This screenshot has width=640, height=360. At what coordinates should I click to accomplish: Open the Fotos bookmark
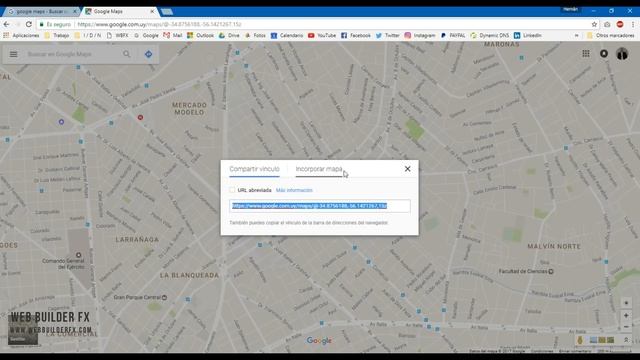pyautogui.click(x=255, y=36)
